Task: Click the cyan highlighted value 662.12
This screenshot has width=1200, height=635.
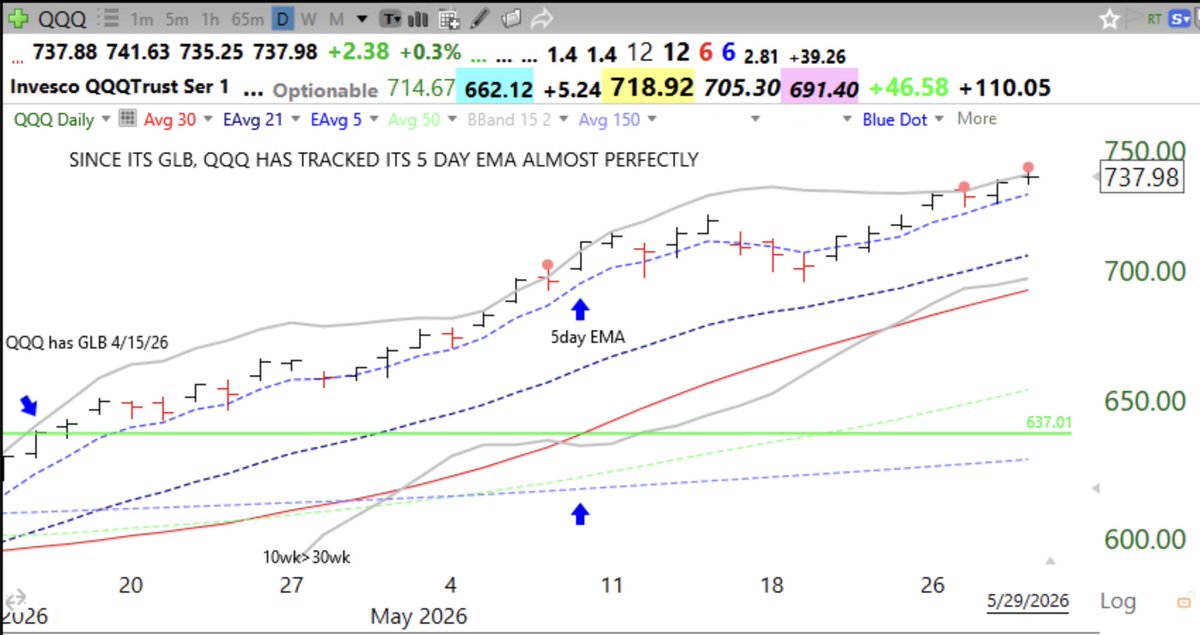Action: tap(497, 88)
